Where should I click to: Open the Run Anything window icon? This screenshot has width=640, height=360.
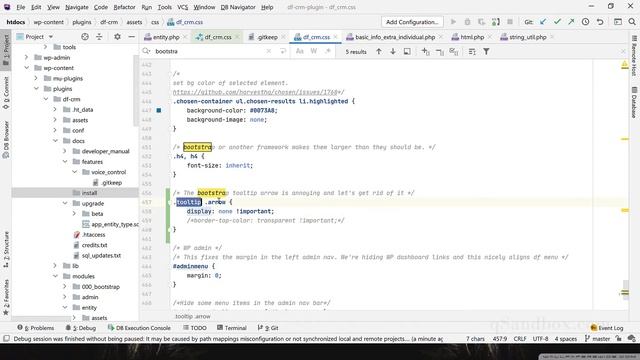(618, 22)
